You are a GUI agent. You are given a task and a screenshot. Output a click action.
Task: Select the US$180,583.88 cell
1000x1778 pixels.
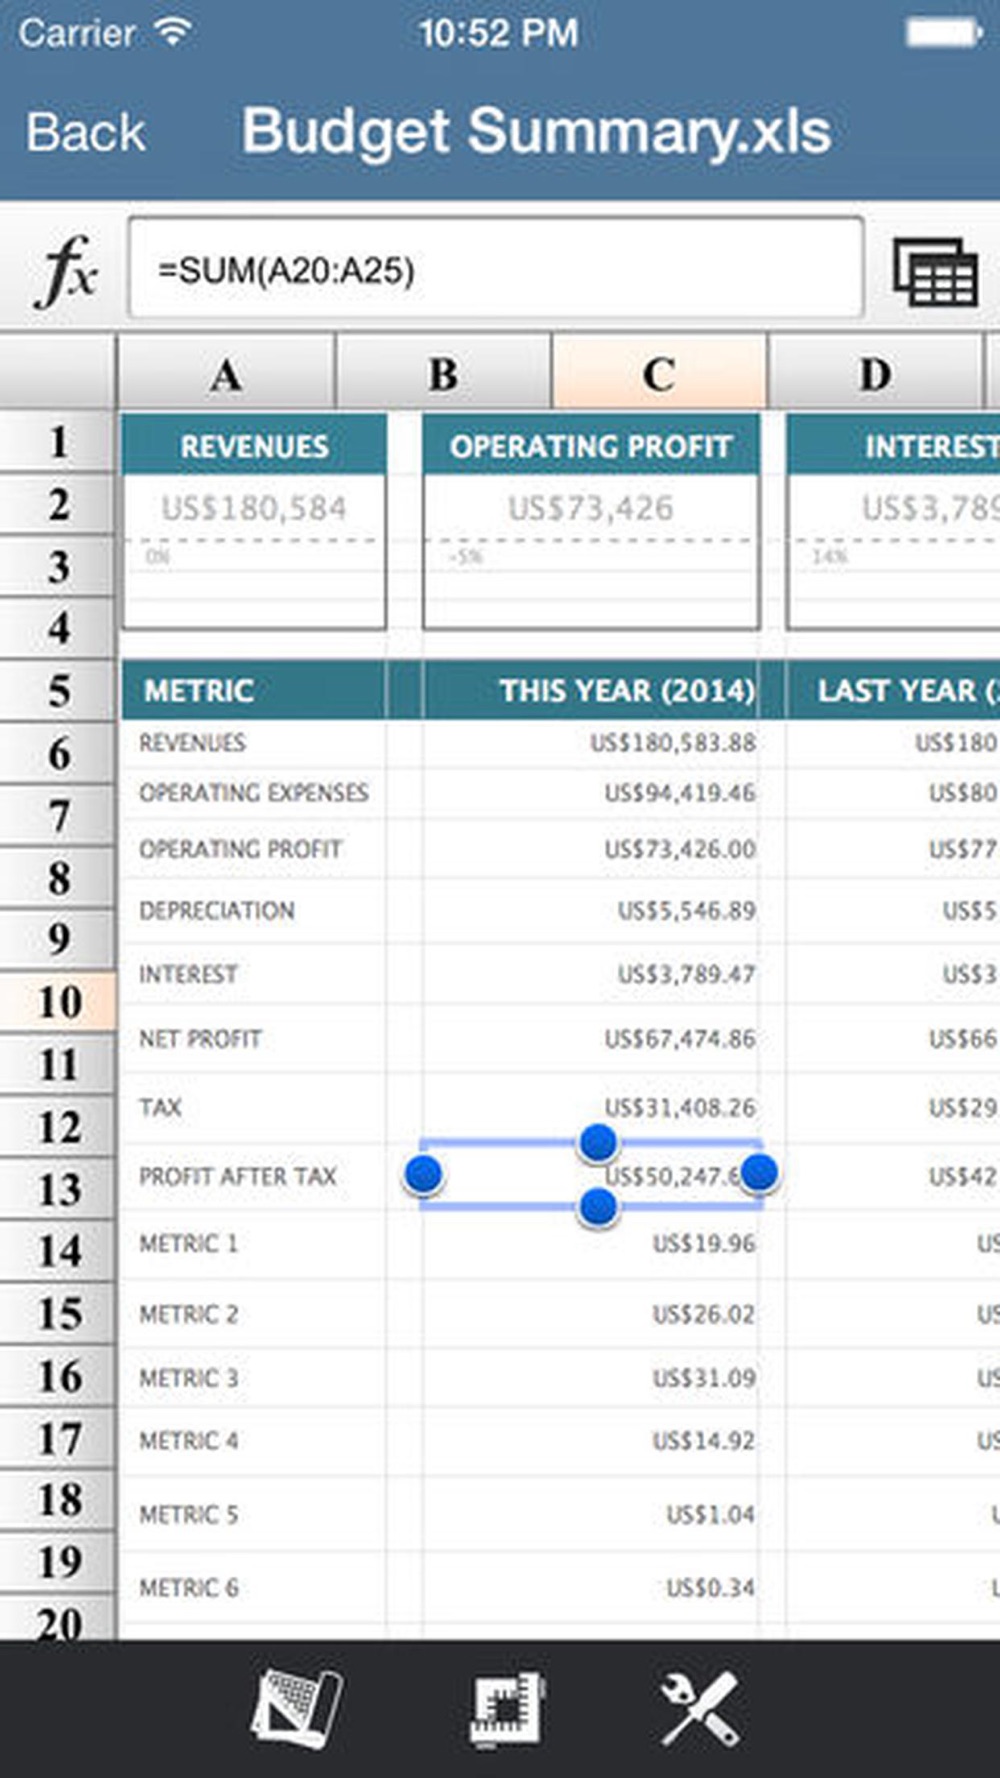click(x=591, y=742)
